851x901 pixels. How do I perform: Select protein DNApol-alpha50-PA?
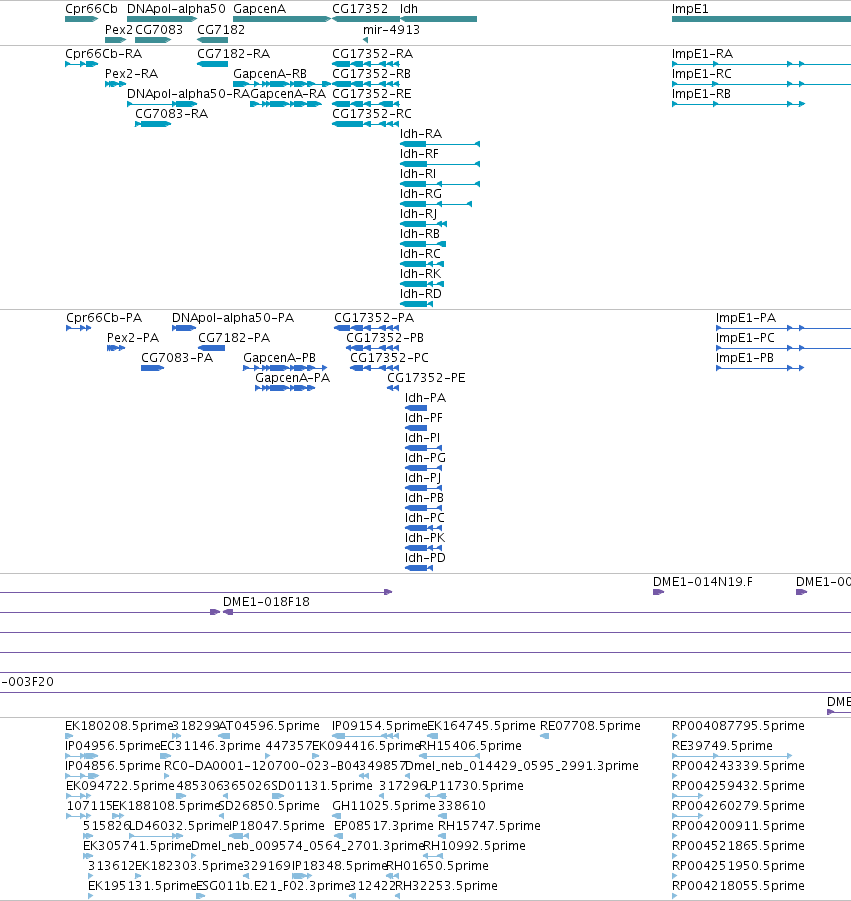pos(184,328)
